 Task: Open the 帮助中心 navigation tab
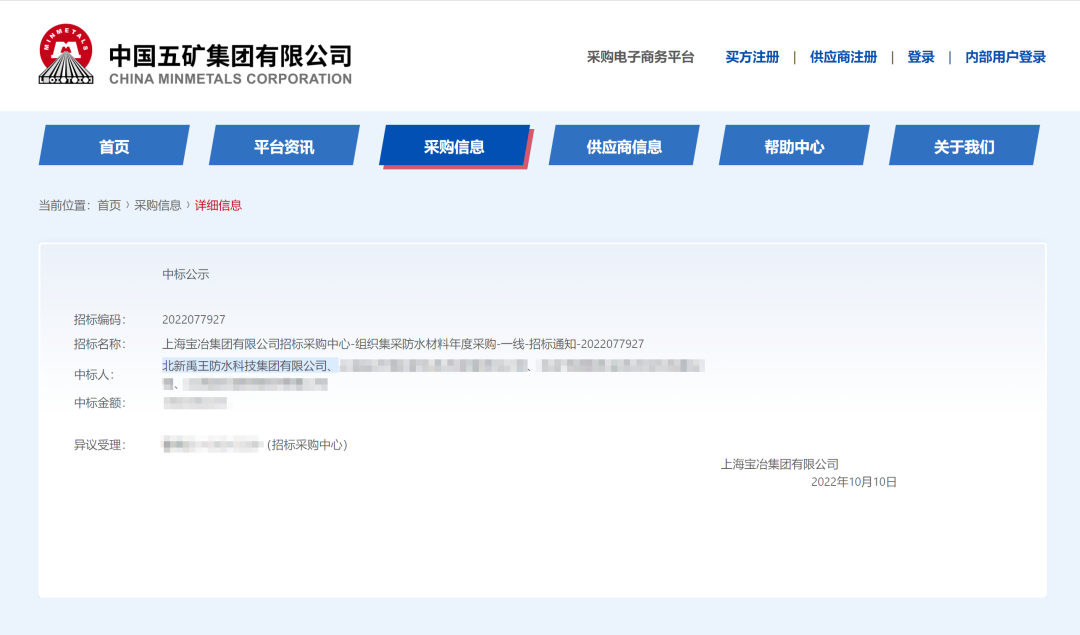pos(794,145)
